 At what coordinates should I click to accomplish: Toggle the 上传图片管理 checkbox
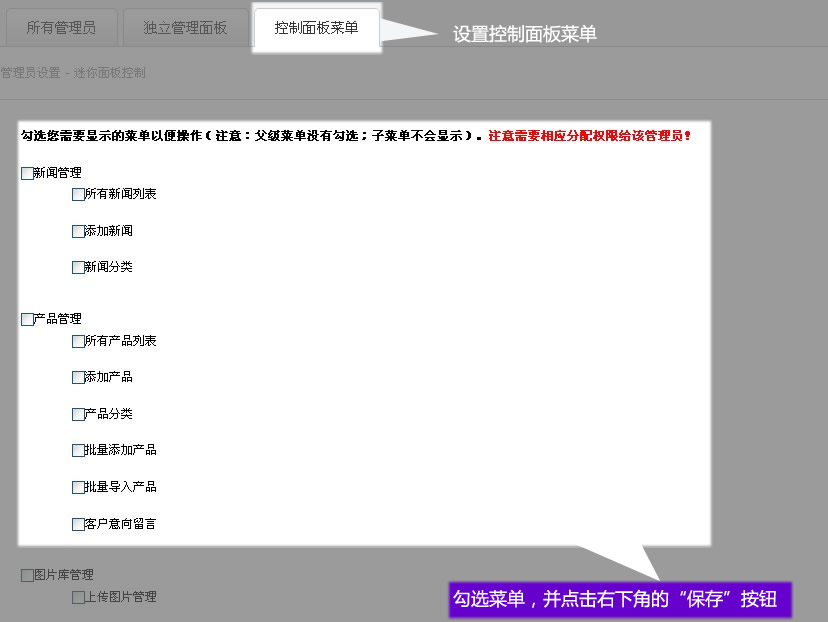tap(78, 598)
